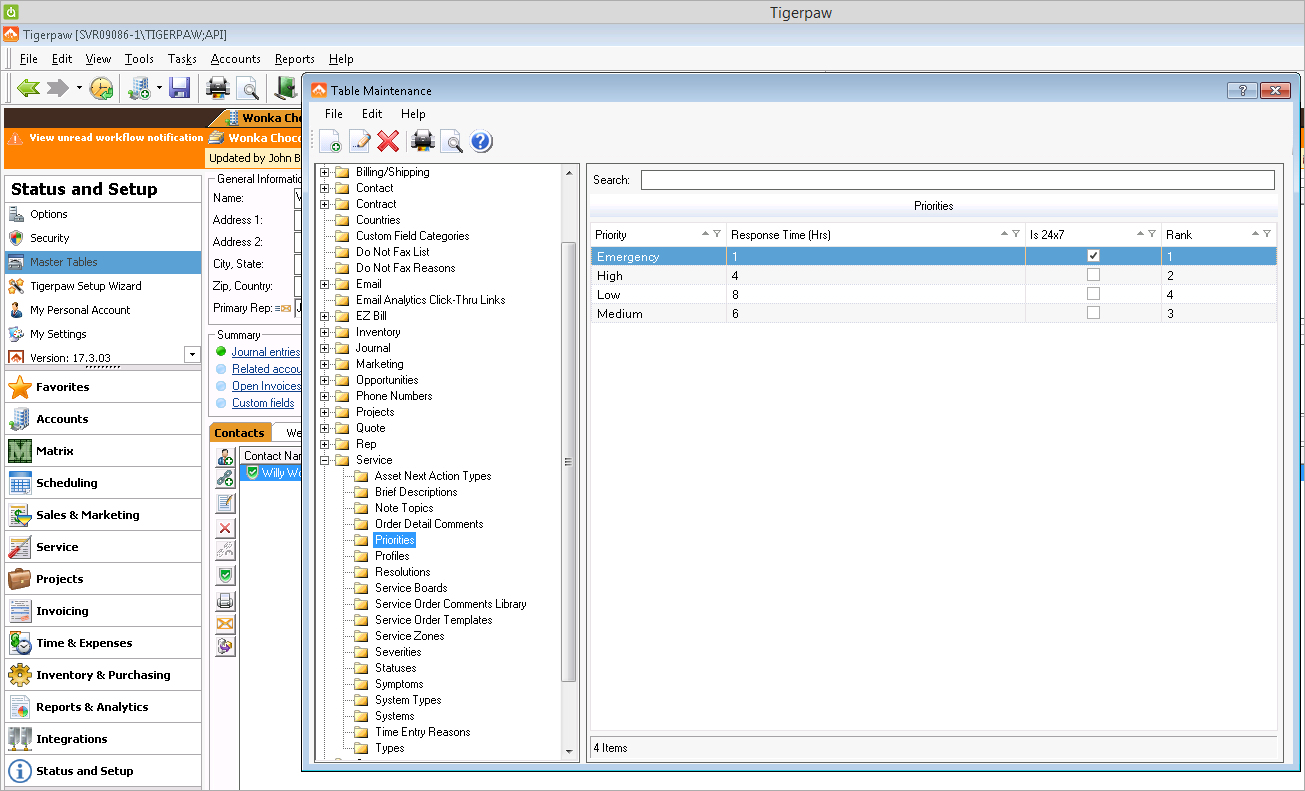Viewport: 1305px width, 791px height.
Task: Create a new table record
Action: coord(330,141)
